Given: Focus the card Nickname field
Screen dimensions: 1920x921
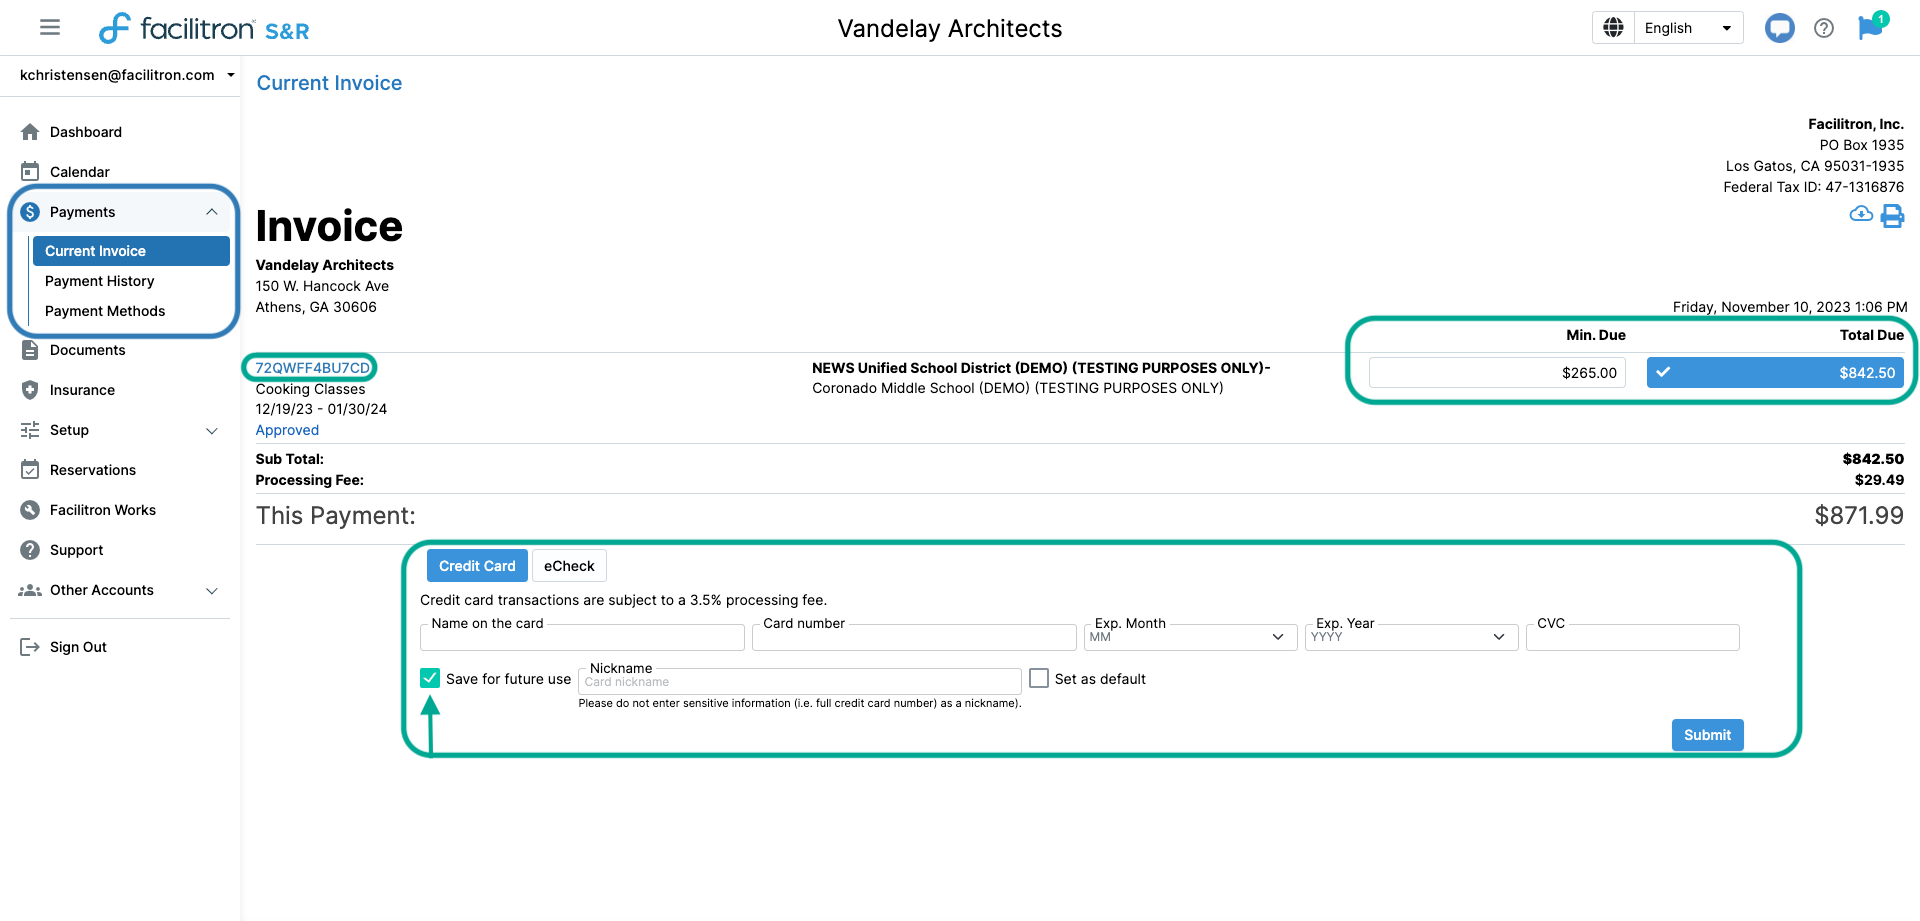Looking at the screenshot, I should pyautogui.click(x=800, y=682).
